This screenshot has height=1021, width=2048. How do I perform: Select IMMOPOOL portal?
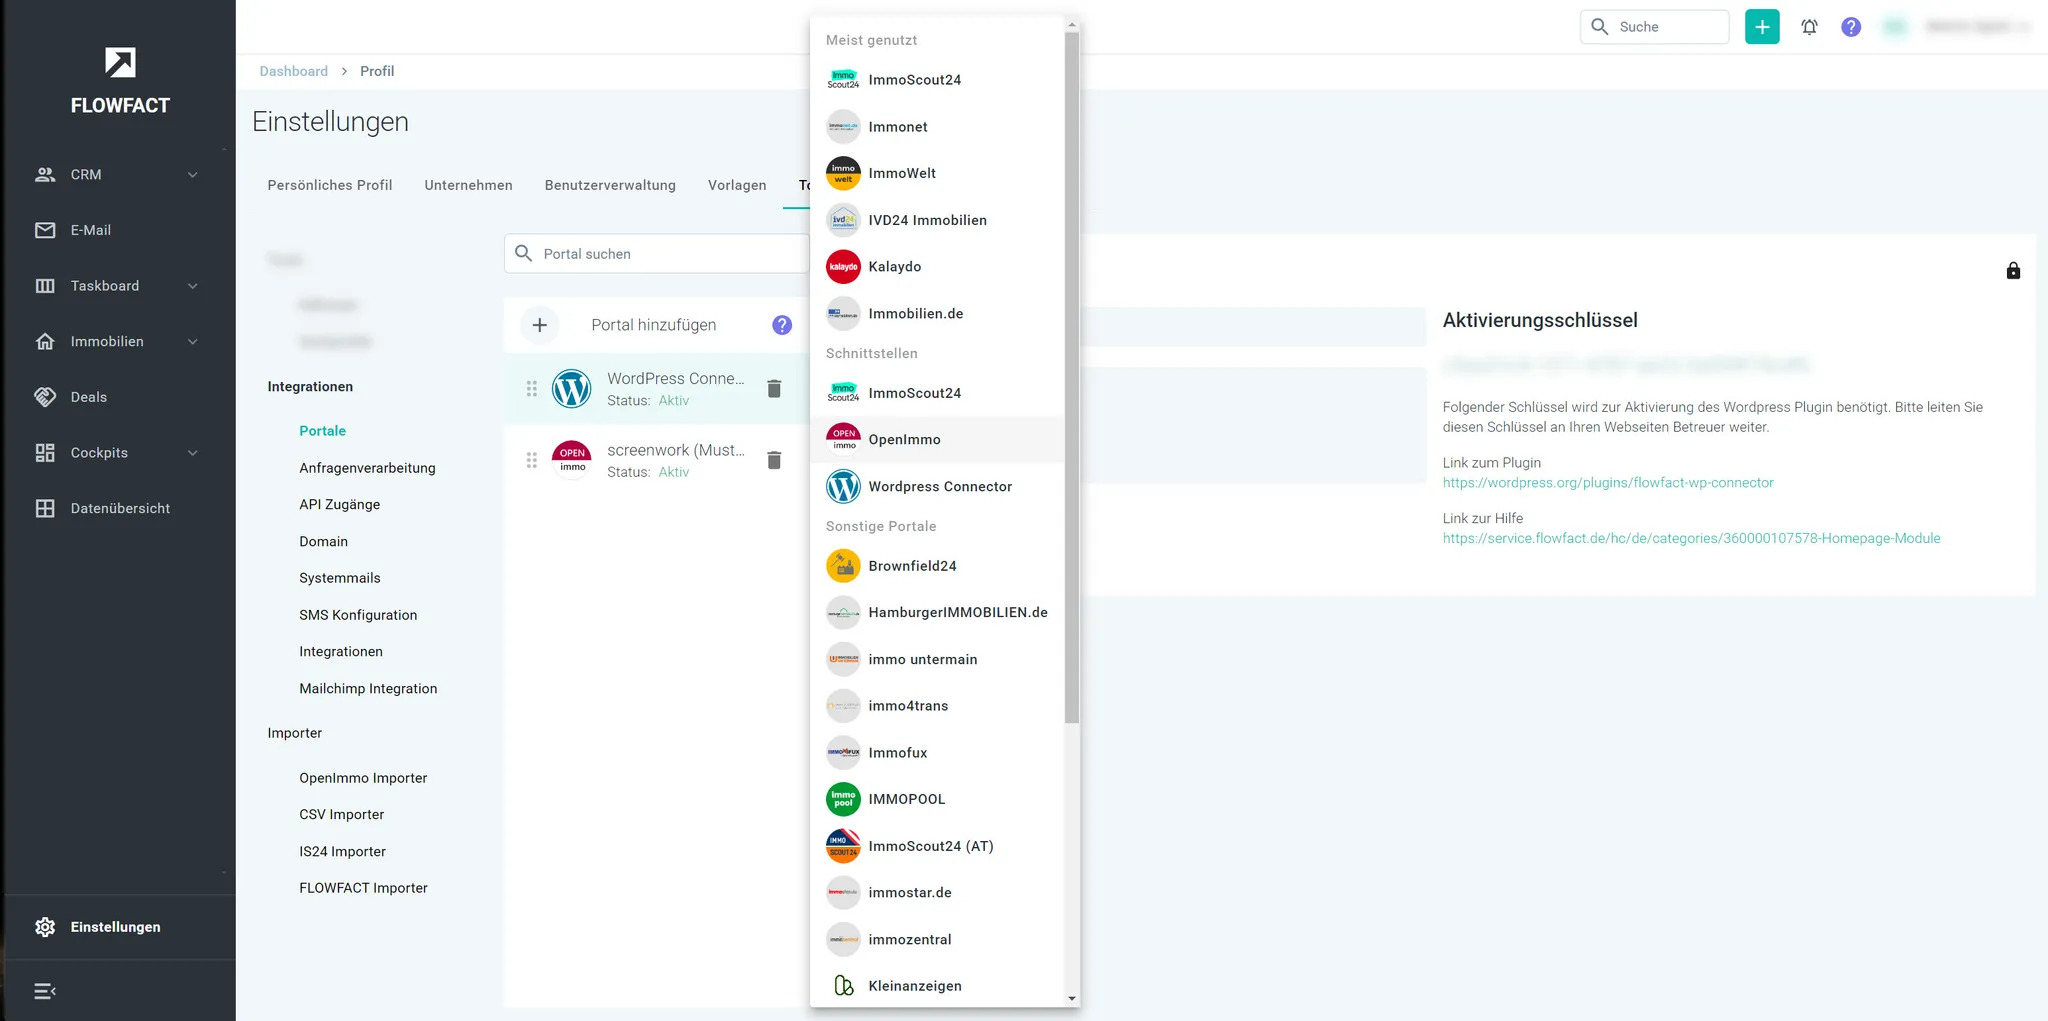[937, 799]
